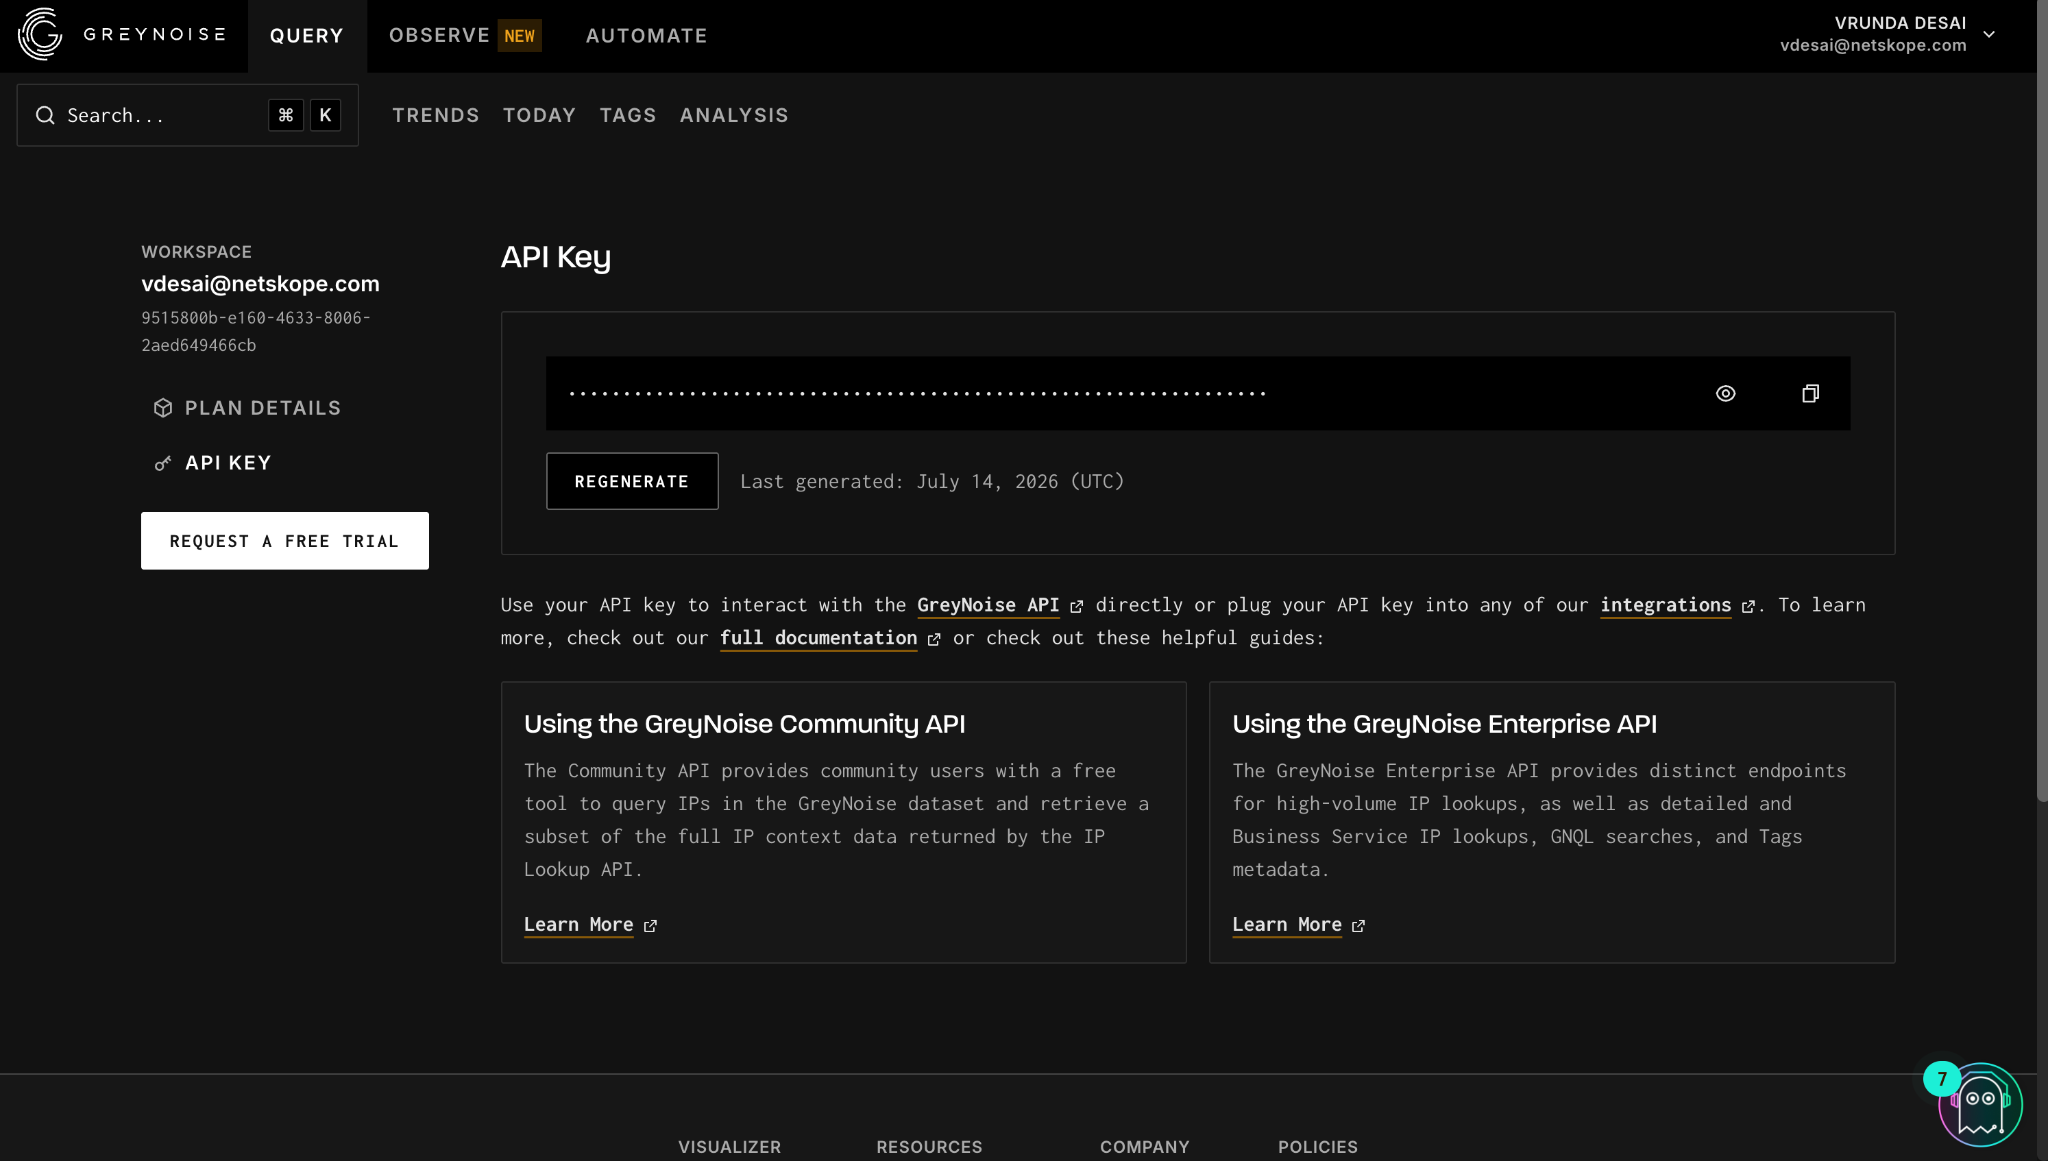This screenshot has height=1161, width=2048.
Task: Open the integrations link
Action: click(x=1666, y=605)
